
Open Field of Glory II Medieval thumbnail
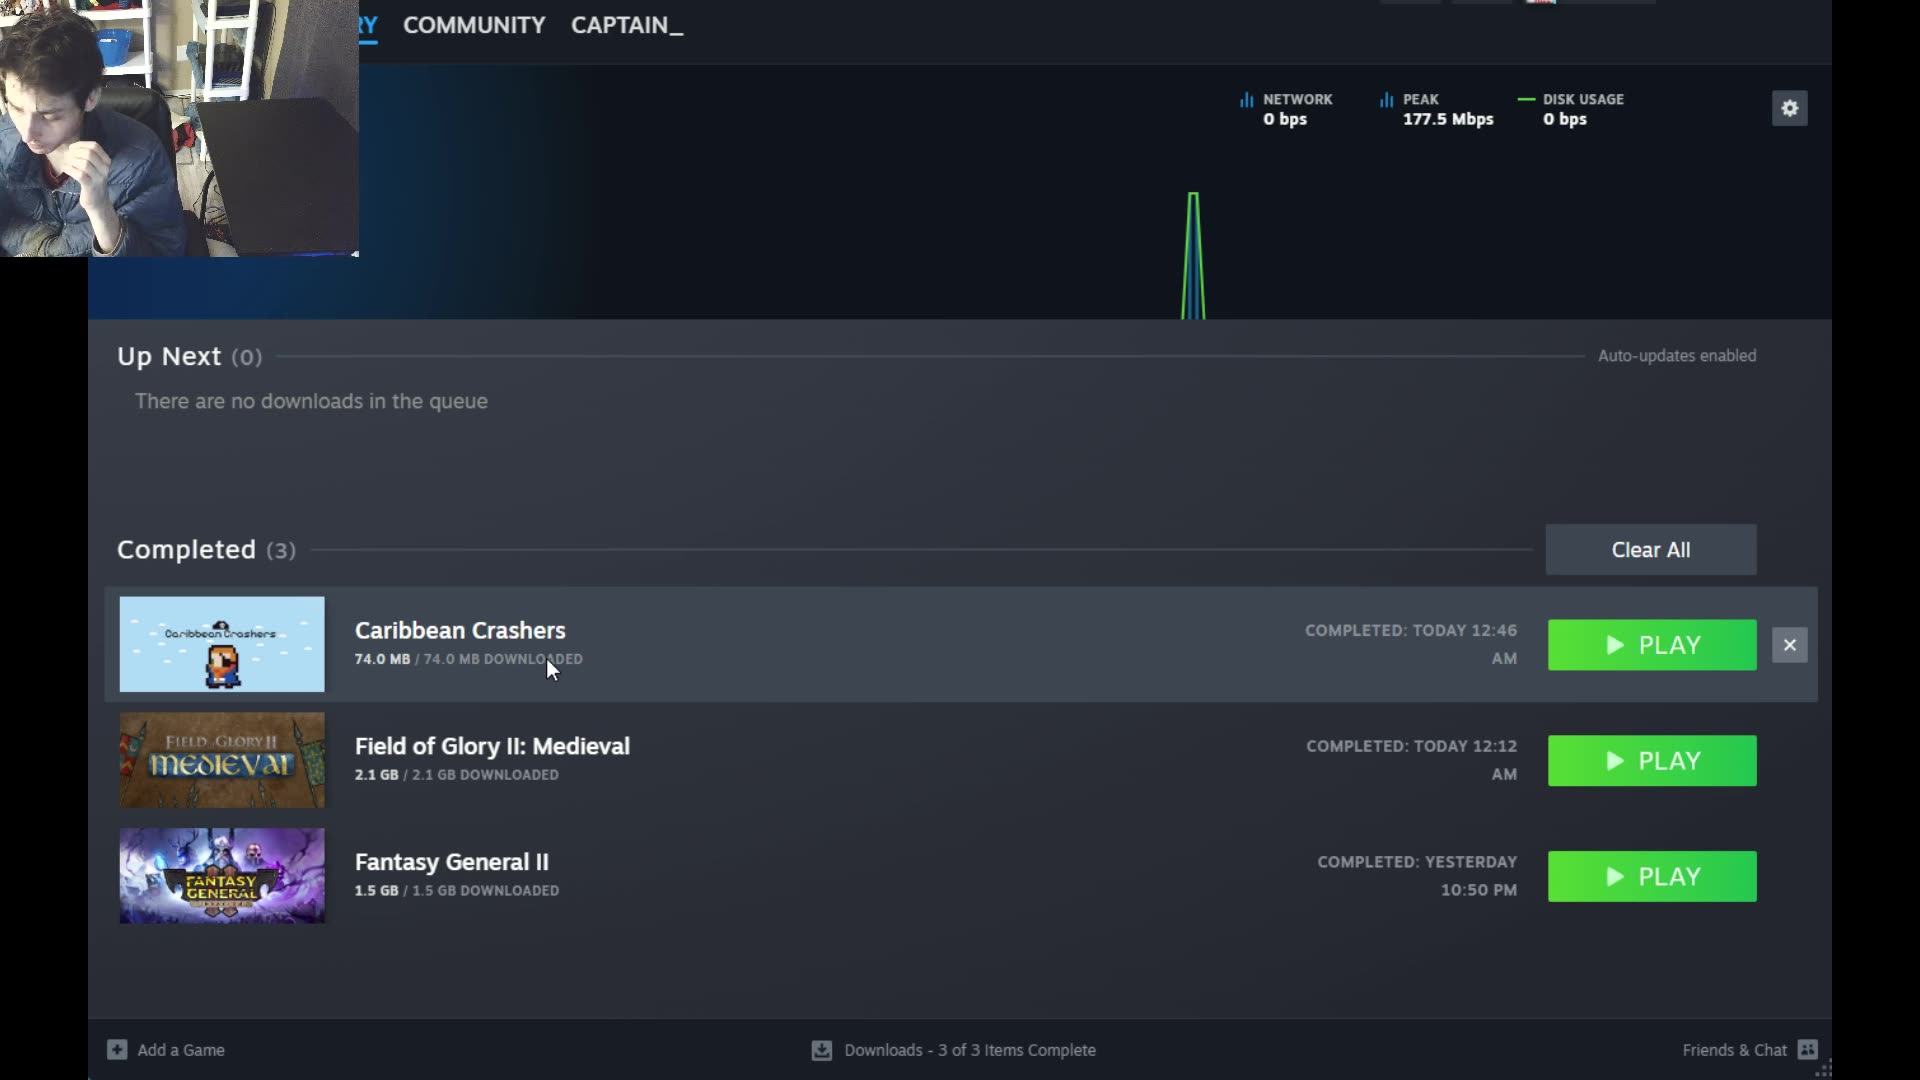[222, 760]
